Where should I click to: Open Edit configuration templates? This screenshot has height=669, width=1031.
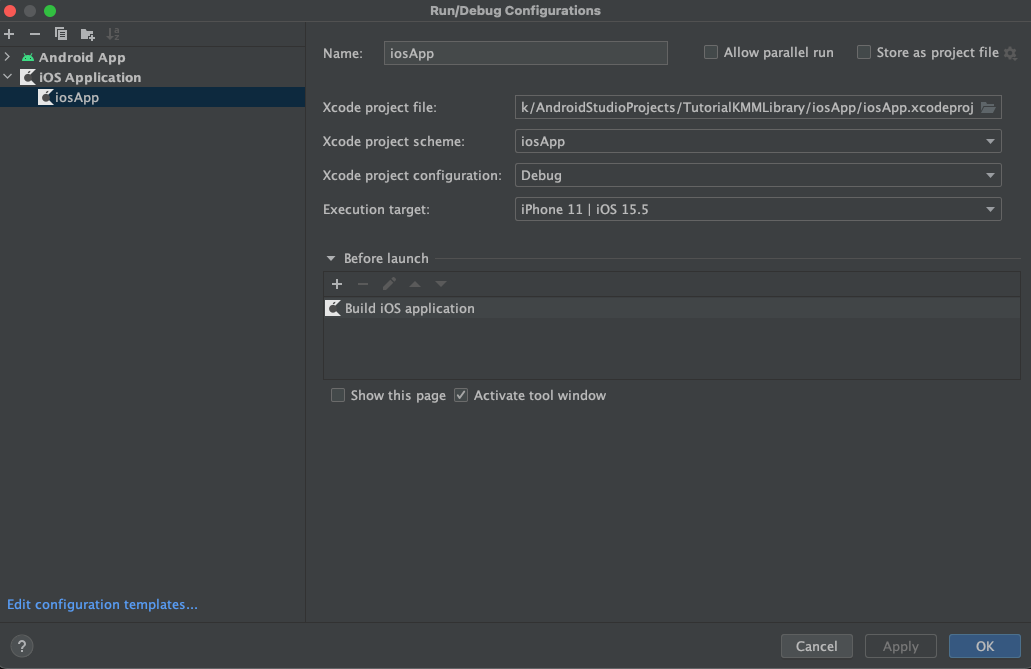(102, 604)
